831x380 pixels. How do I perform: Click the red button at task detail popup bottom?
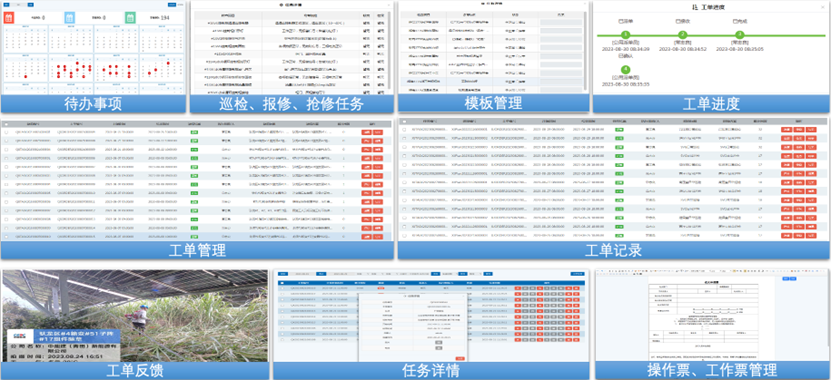click(x=459, y=359)
